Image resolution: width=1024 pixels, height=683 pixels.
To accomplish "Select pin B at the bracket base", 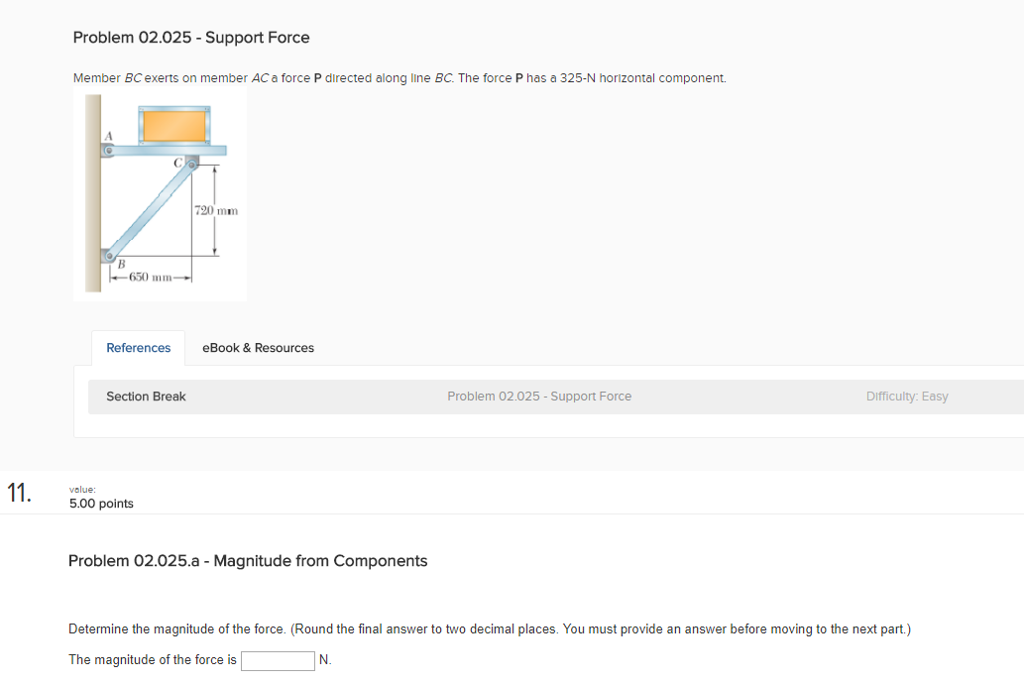I will pyautogui.click(x=110, y=258).
